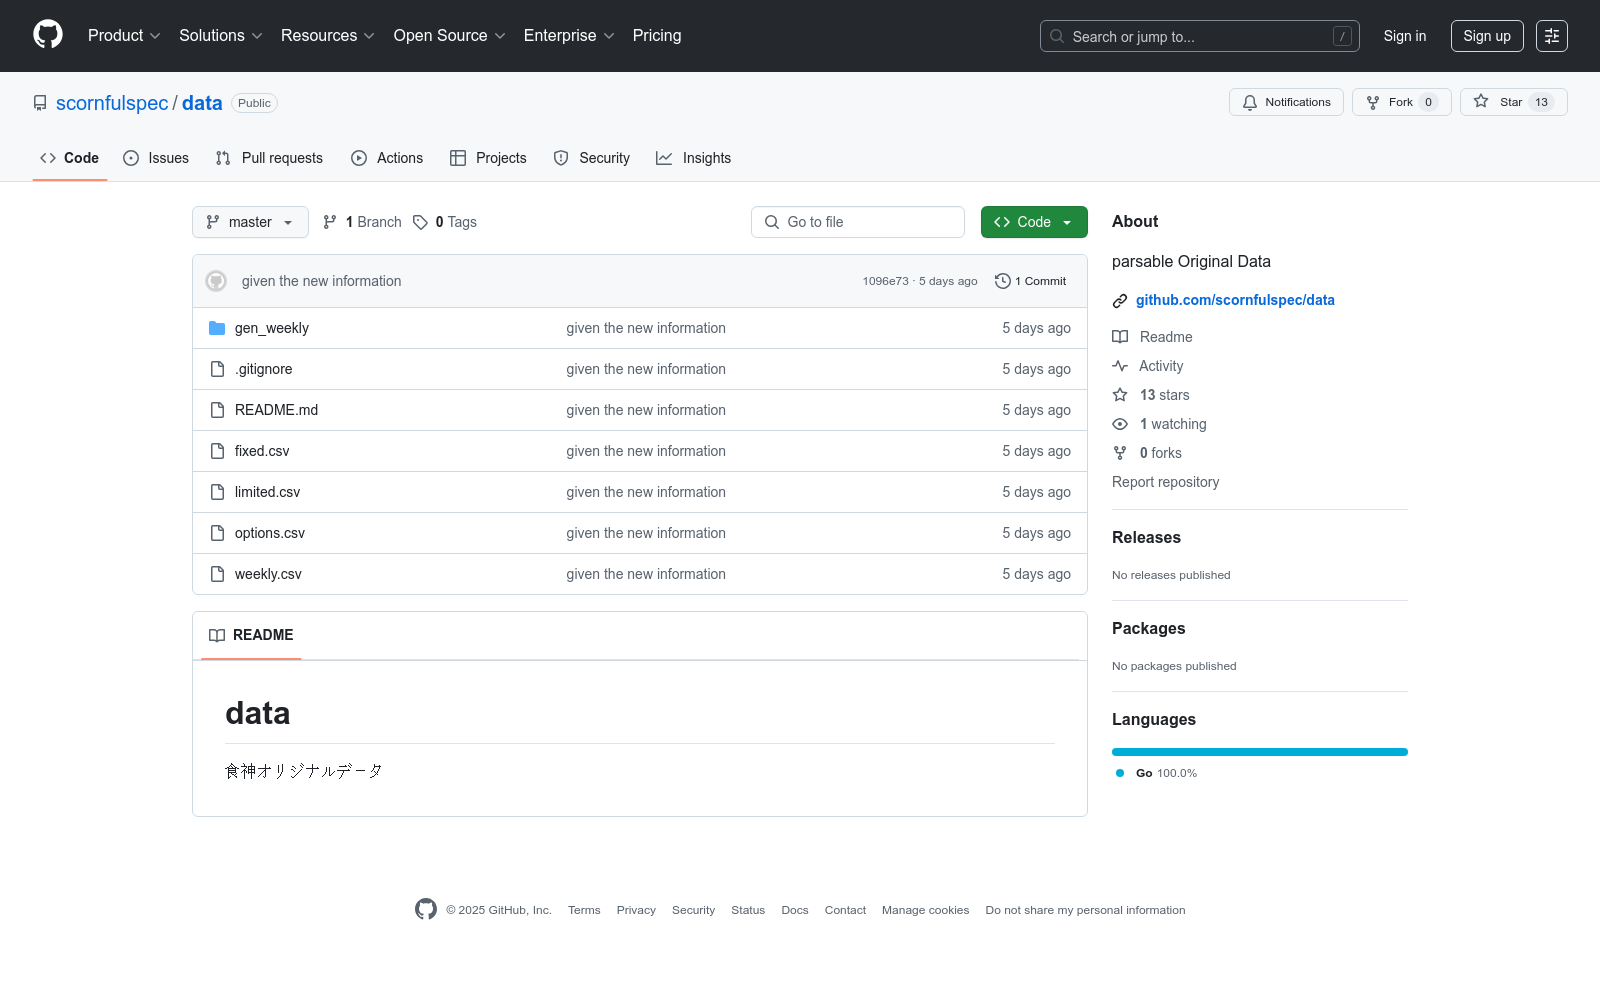Expand the Solutions menu
This screenshot has width=1600, height=1000.
click(221, 35)
